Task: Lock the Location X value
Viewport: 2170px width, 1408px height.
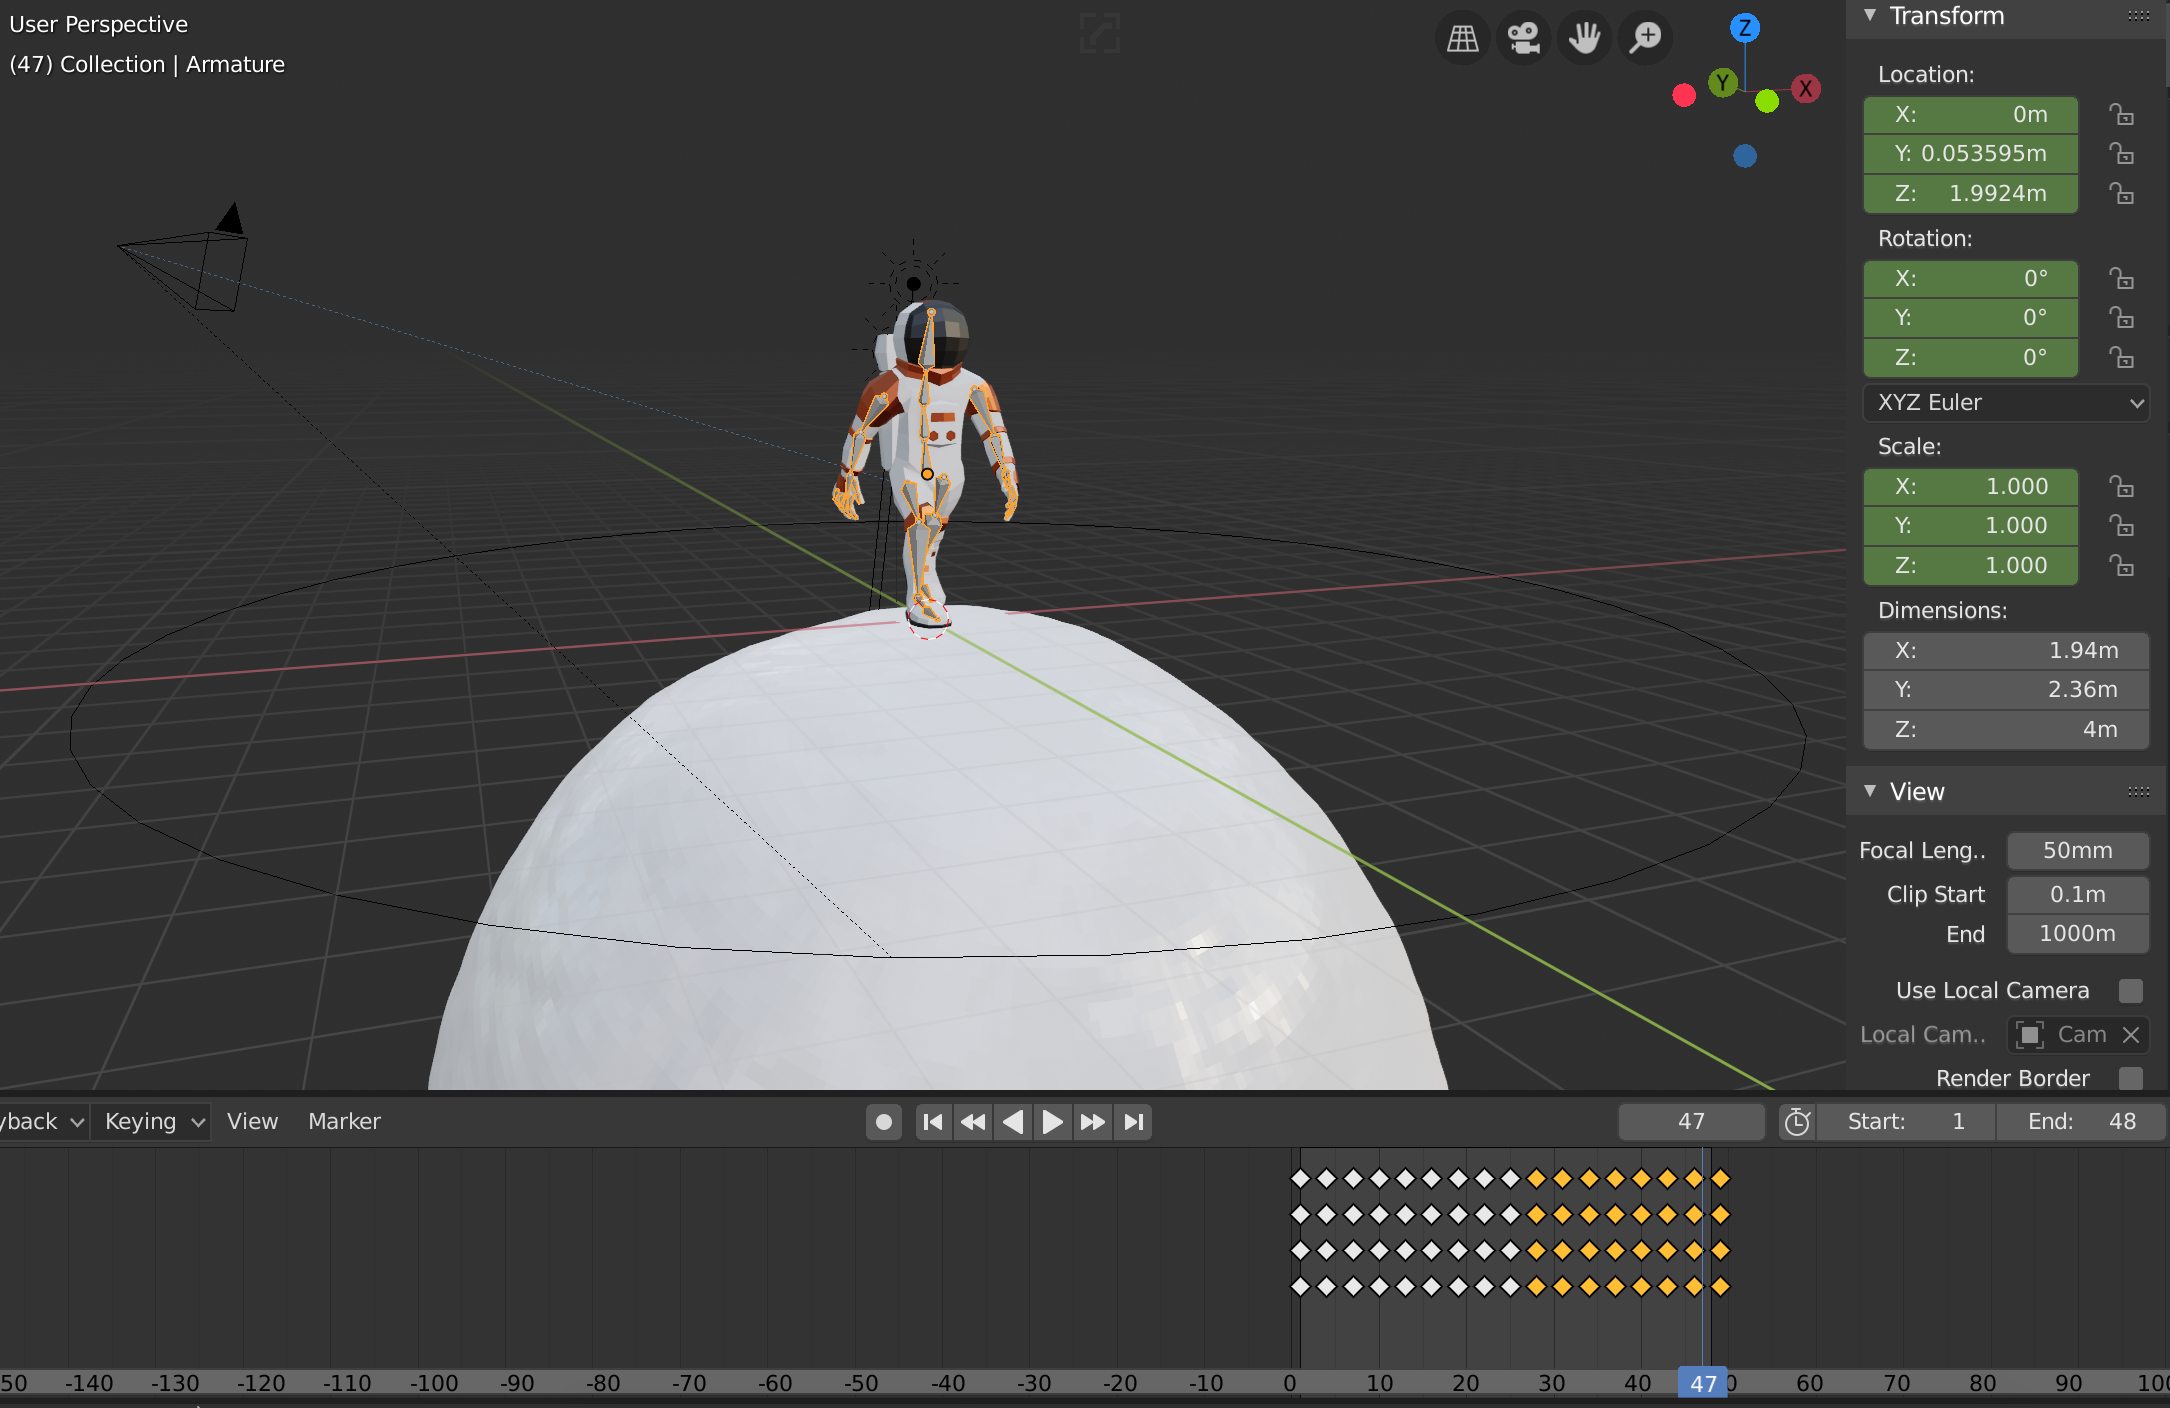Action: click(x=2121, y=115)
